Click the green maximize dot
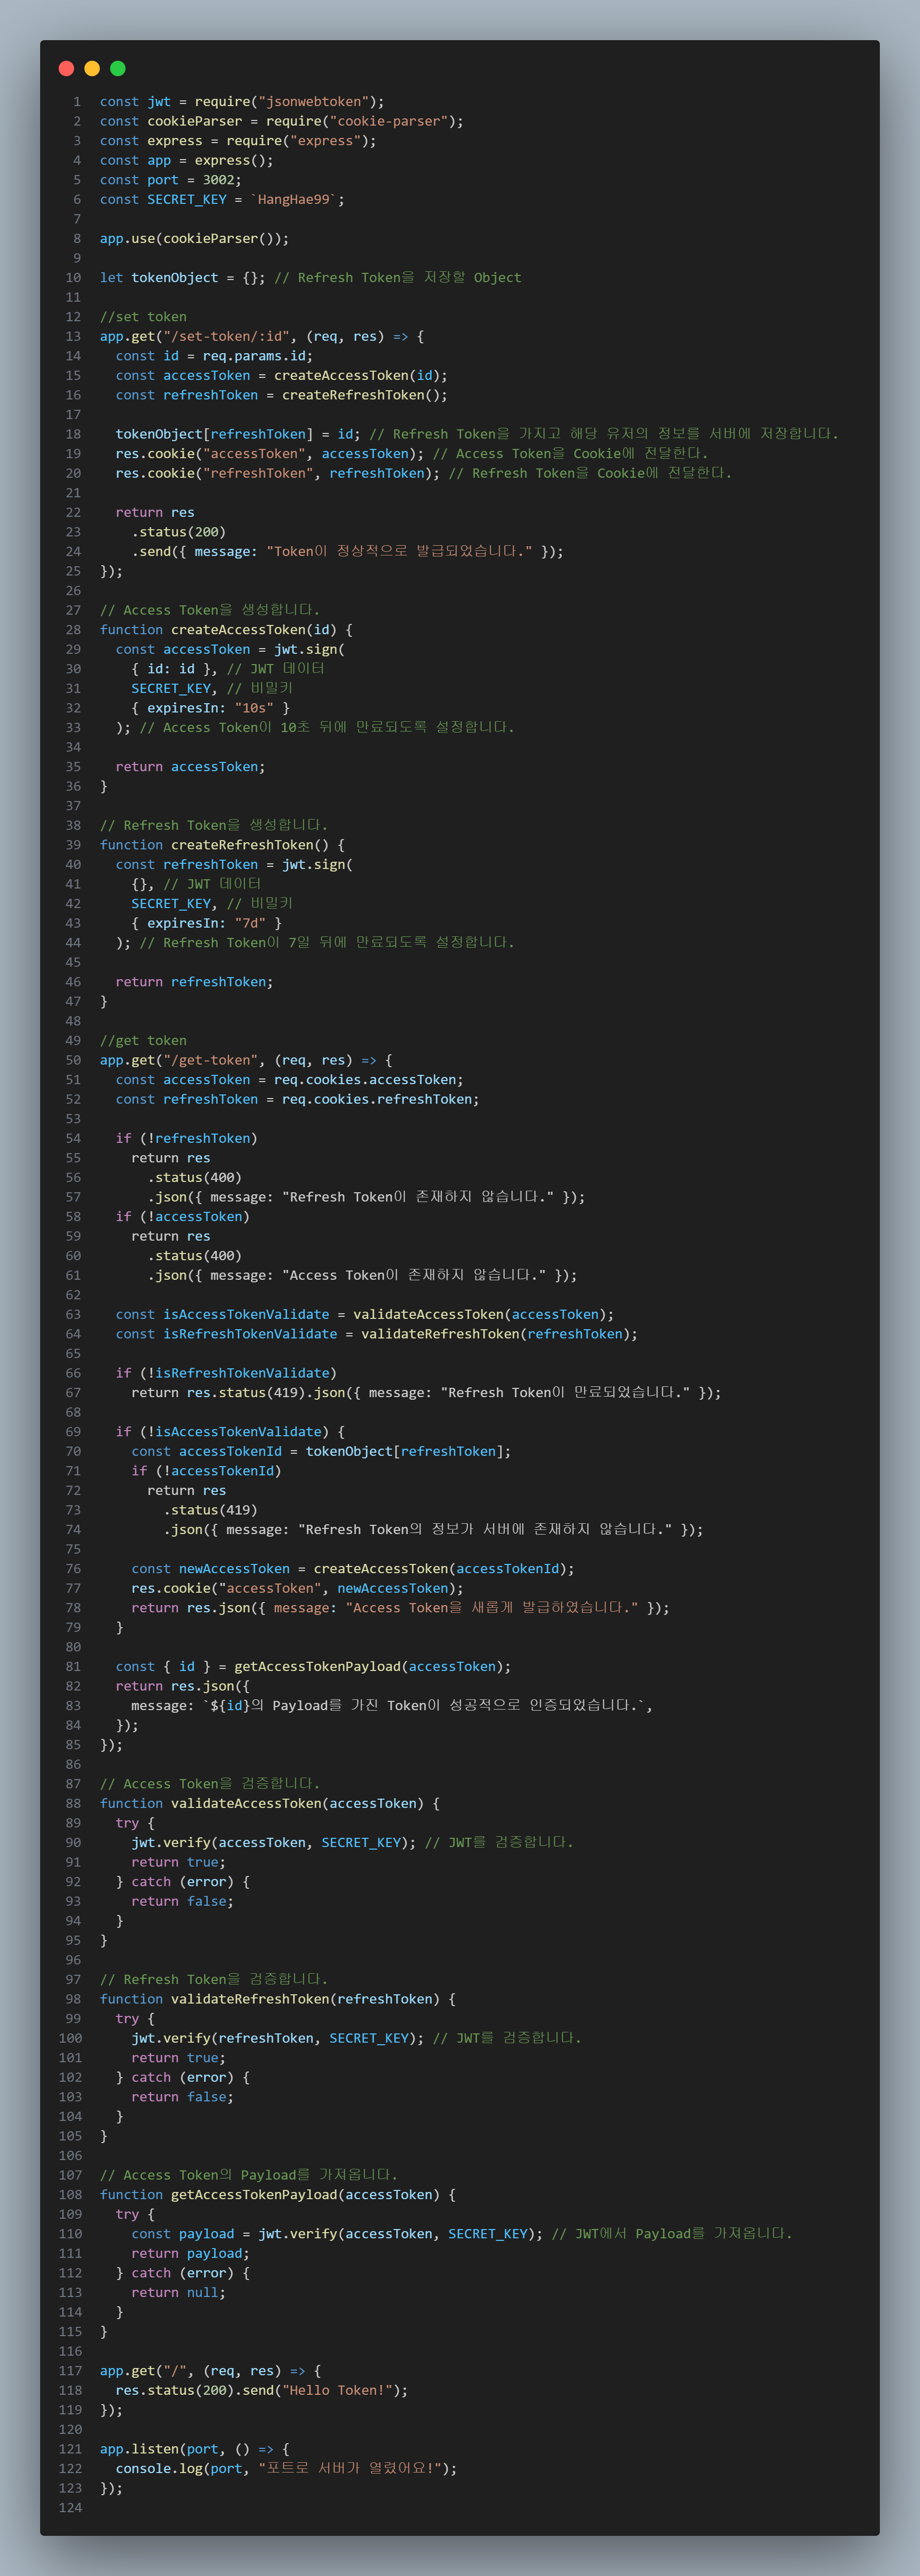Image resolution: width=920 pixels, height=2576 pixels. [118, 68]
